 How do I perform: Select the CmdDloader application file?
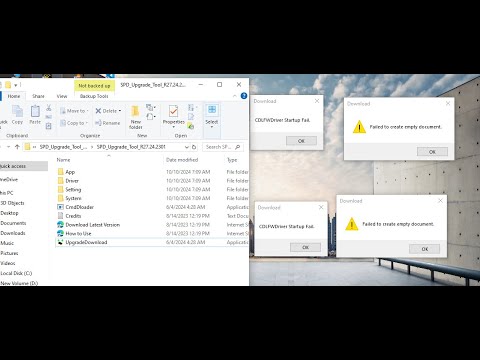pyautogui.click(x=75, y=207)
